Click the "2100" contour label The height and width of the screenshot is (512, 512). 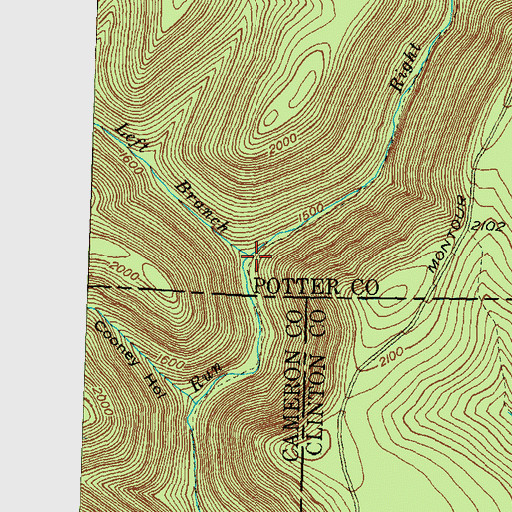[391, 356]
